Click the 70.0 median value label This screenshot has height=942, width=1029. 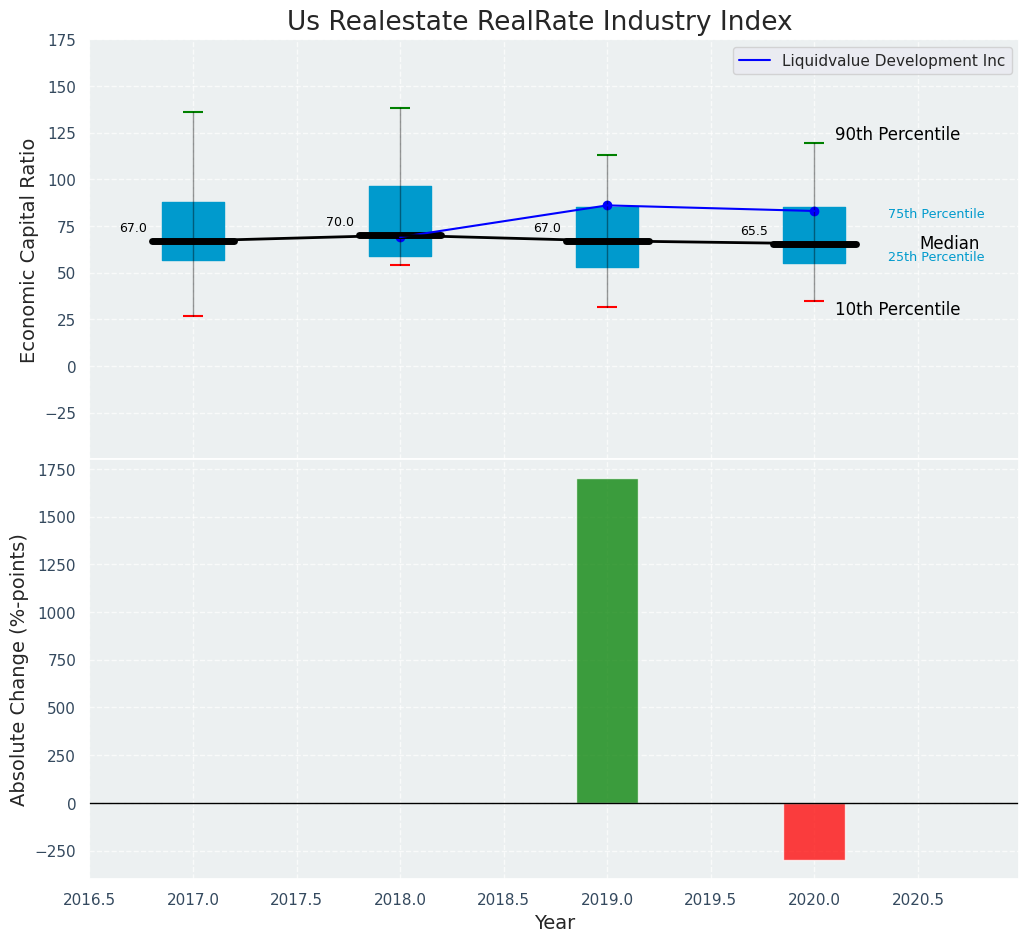[x=340, y=222]
